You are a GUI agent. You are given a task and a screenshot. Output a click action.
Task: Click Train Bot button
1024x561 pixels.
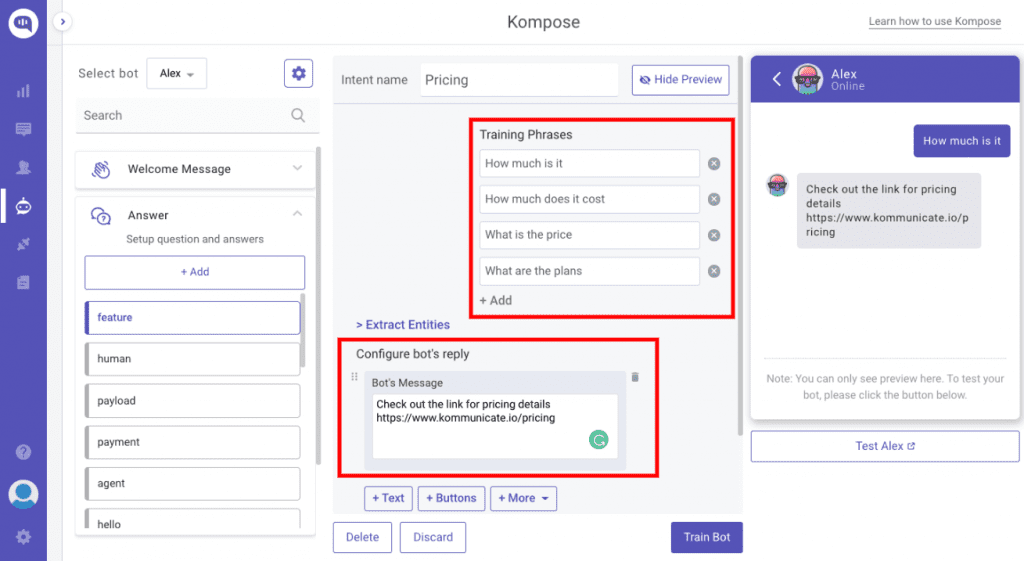[x=707, y=537]
